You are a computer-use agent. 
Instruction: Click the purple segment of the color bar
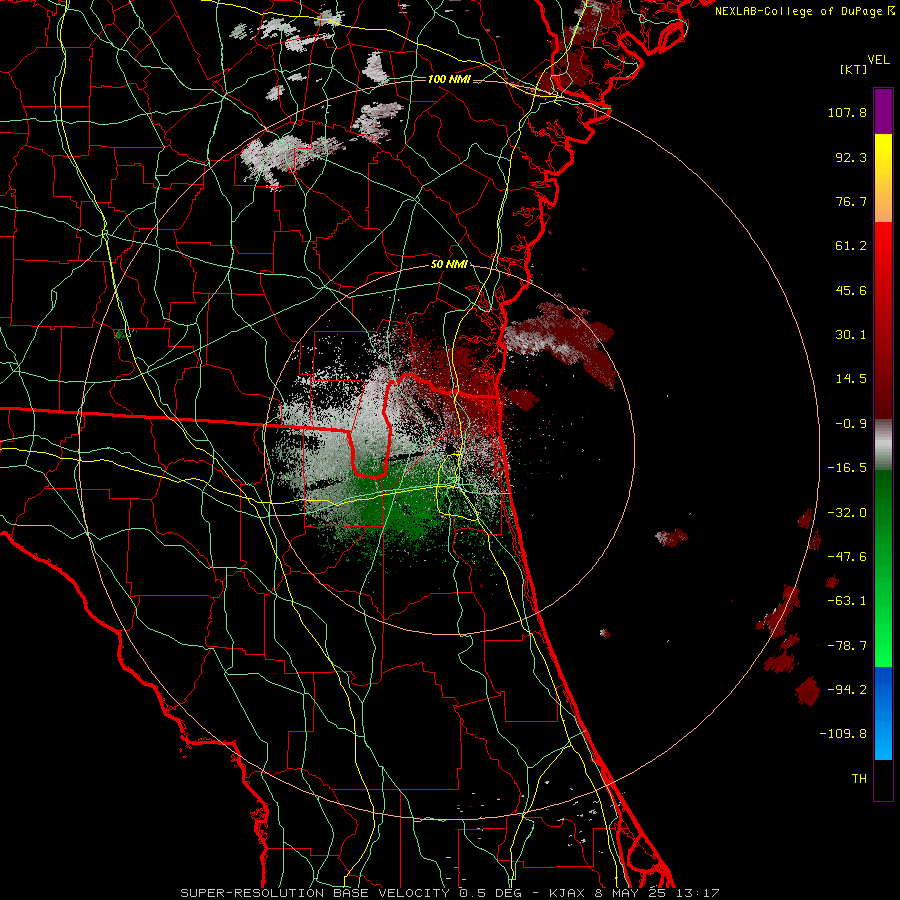(883, 111)
